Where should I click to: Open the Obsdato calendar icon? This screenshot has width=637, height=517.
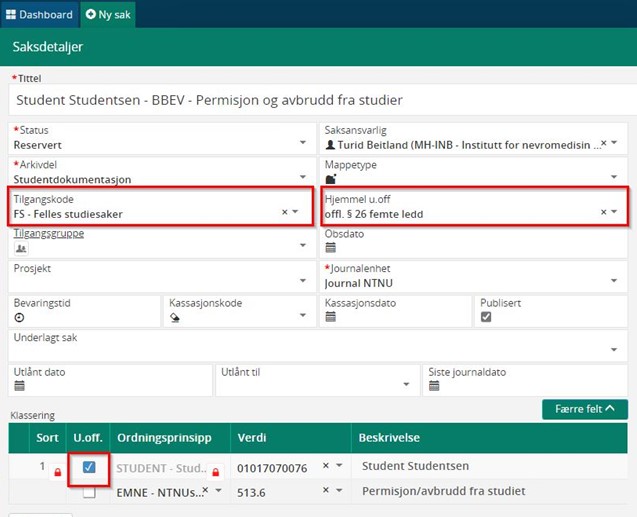coord(331,247)
